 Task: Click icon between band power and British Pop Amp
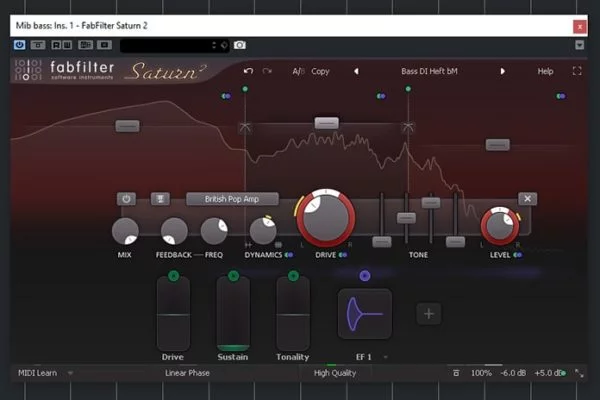coord(160,199)
